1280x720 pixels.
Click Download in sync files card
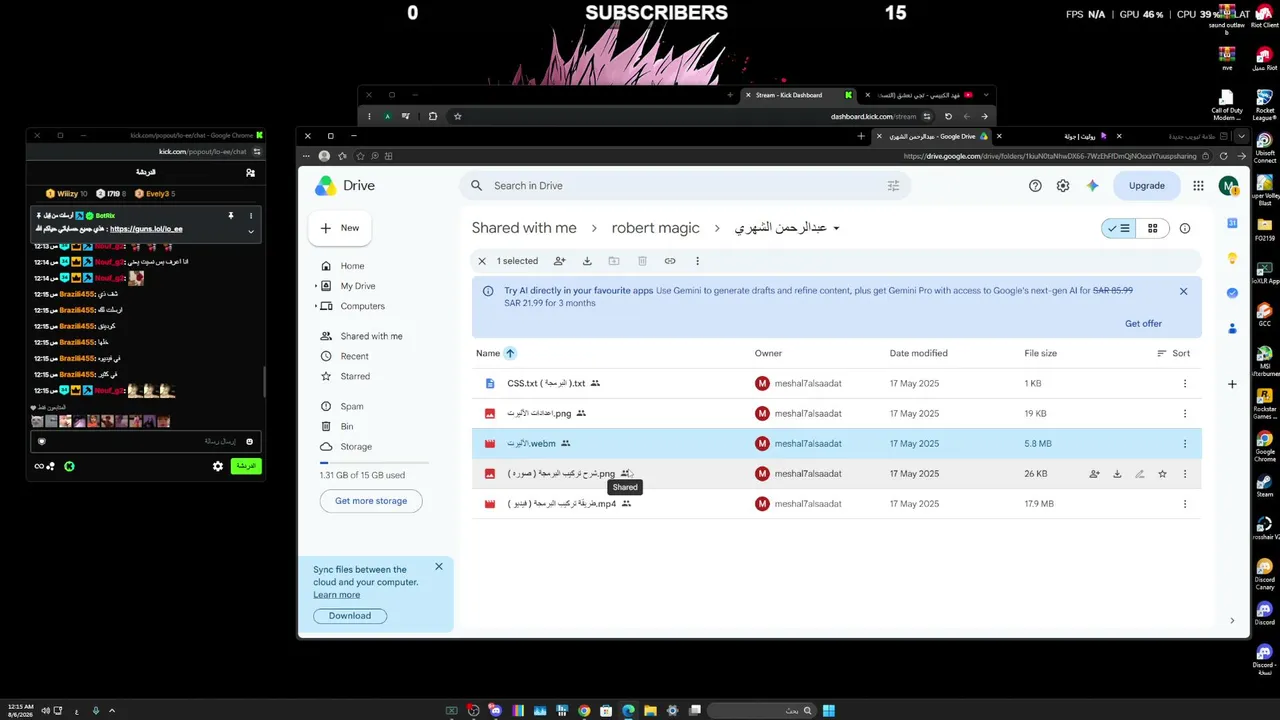[x=350, y=616]
